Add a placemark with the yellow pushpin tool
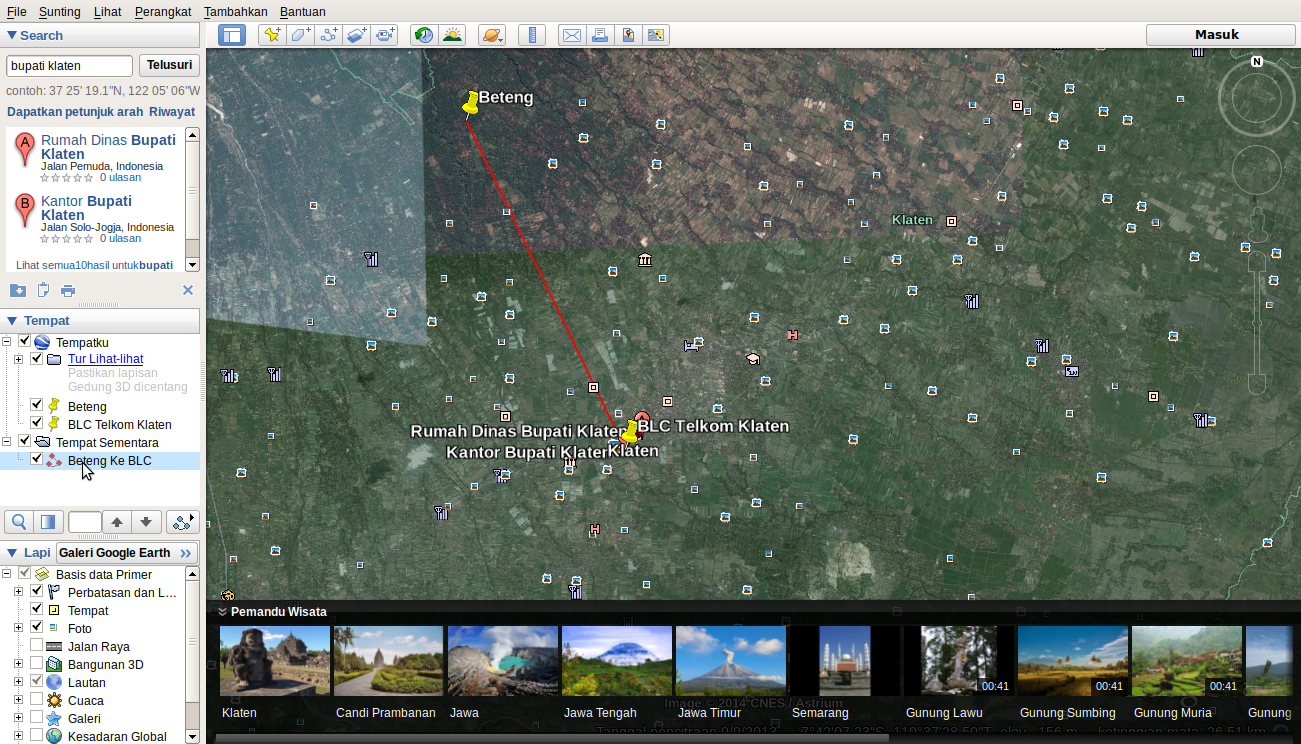Viewport: 1301px width, 744px height. (271, 35)
